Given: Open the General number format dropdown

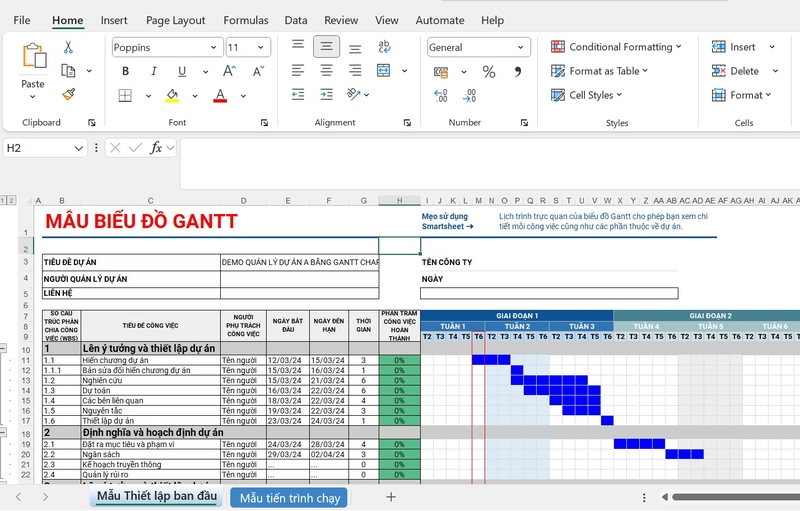Looking at the screenshot, I should click(520, 47).
